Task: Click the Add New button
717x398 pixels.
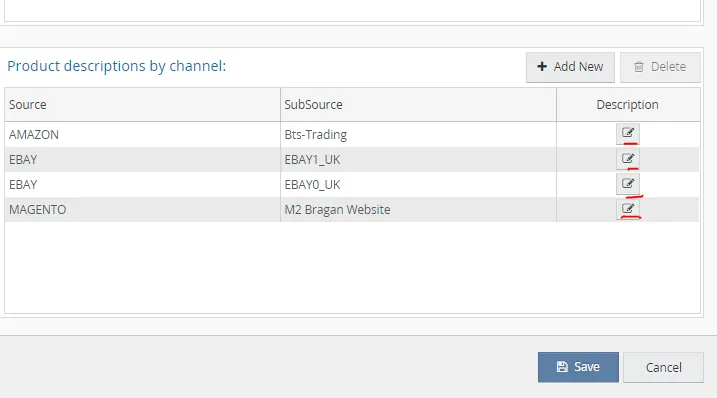Action: (570, 67)
